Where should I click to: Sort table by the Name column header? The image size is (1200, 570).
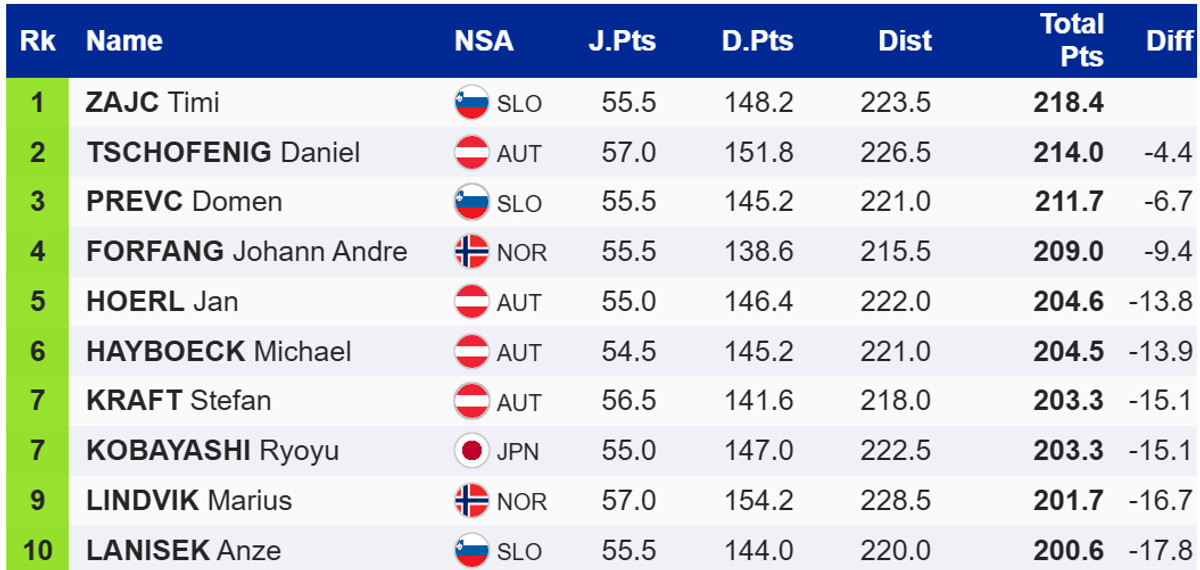tap(124, 41)
